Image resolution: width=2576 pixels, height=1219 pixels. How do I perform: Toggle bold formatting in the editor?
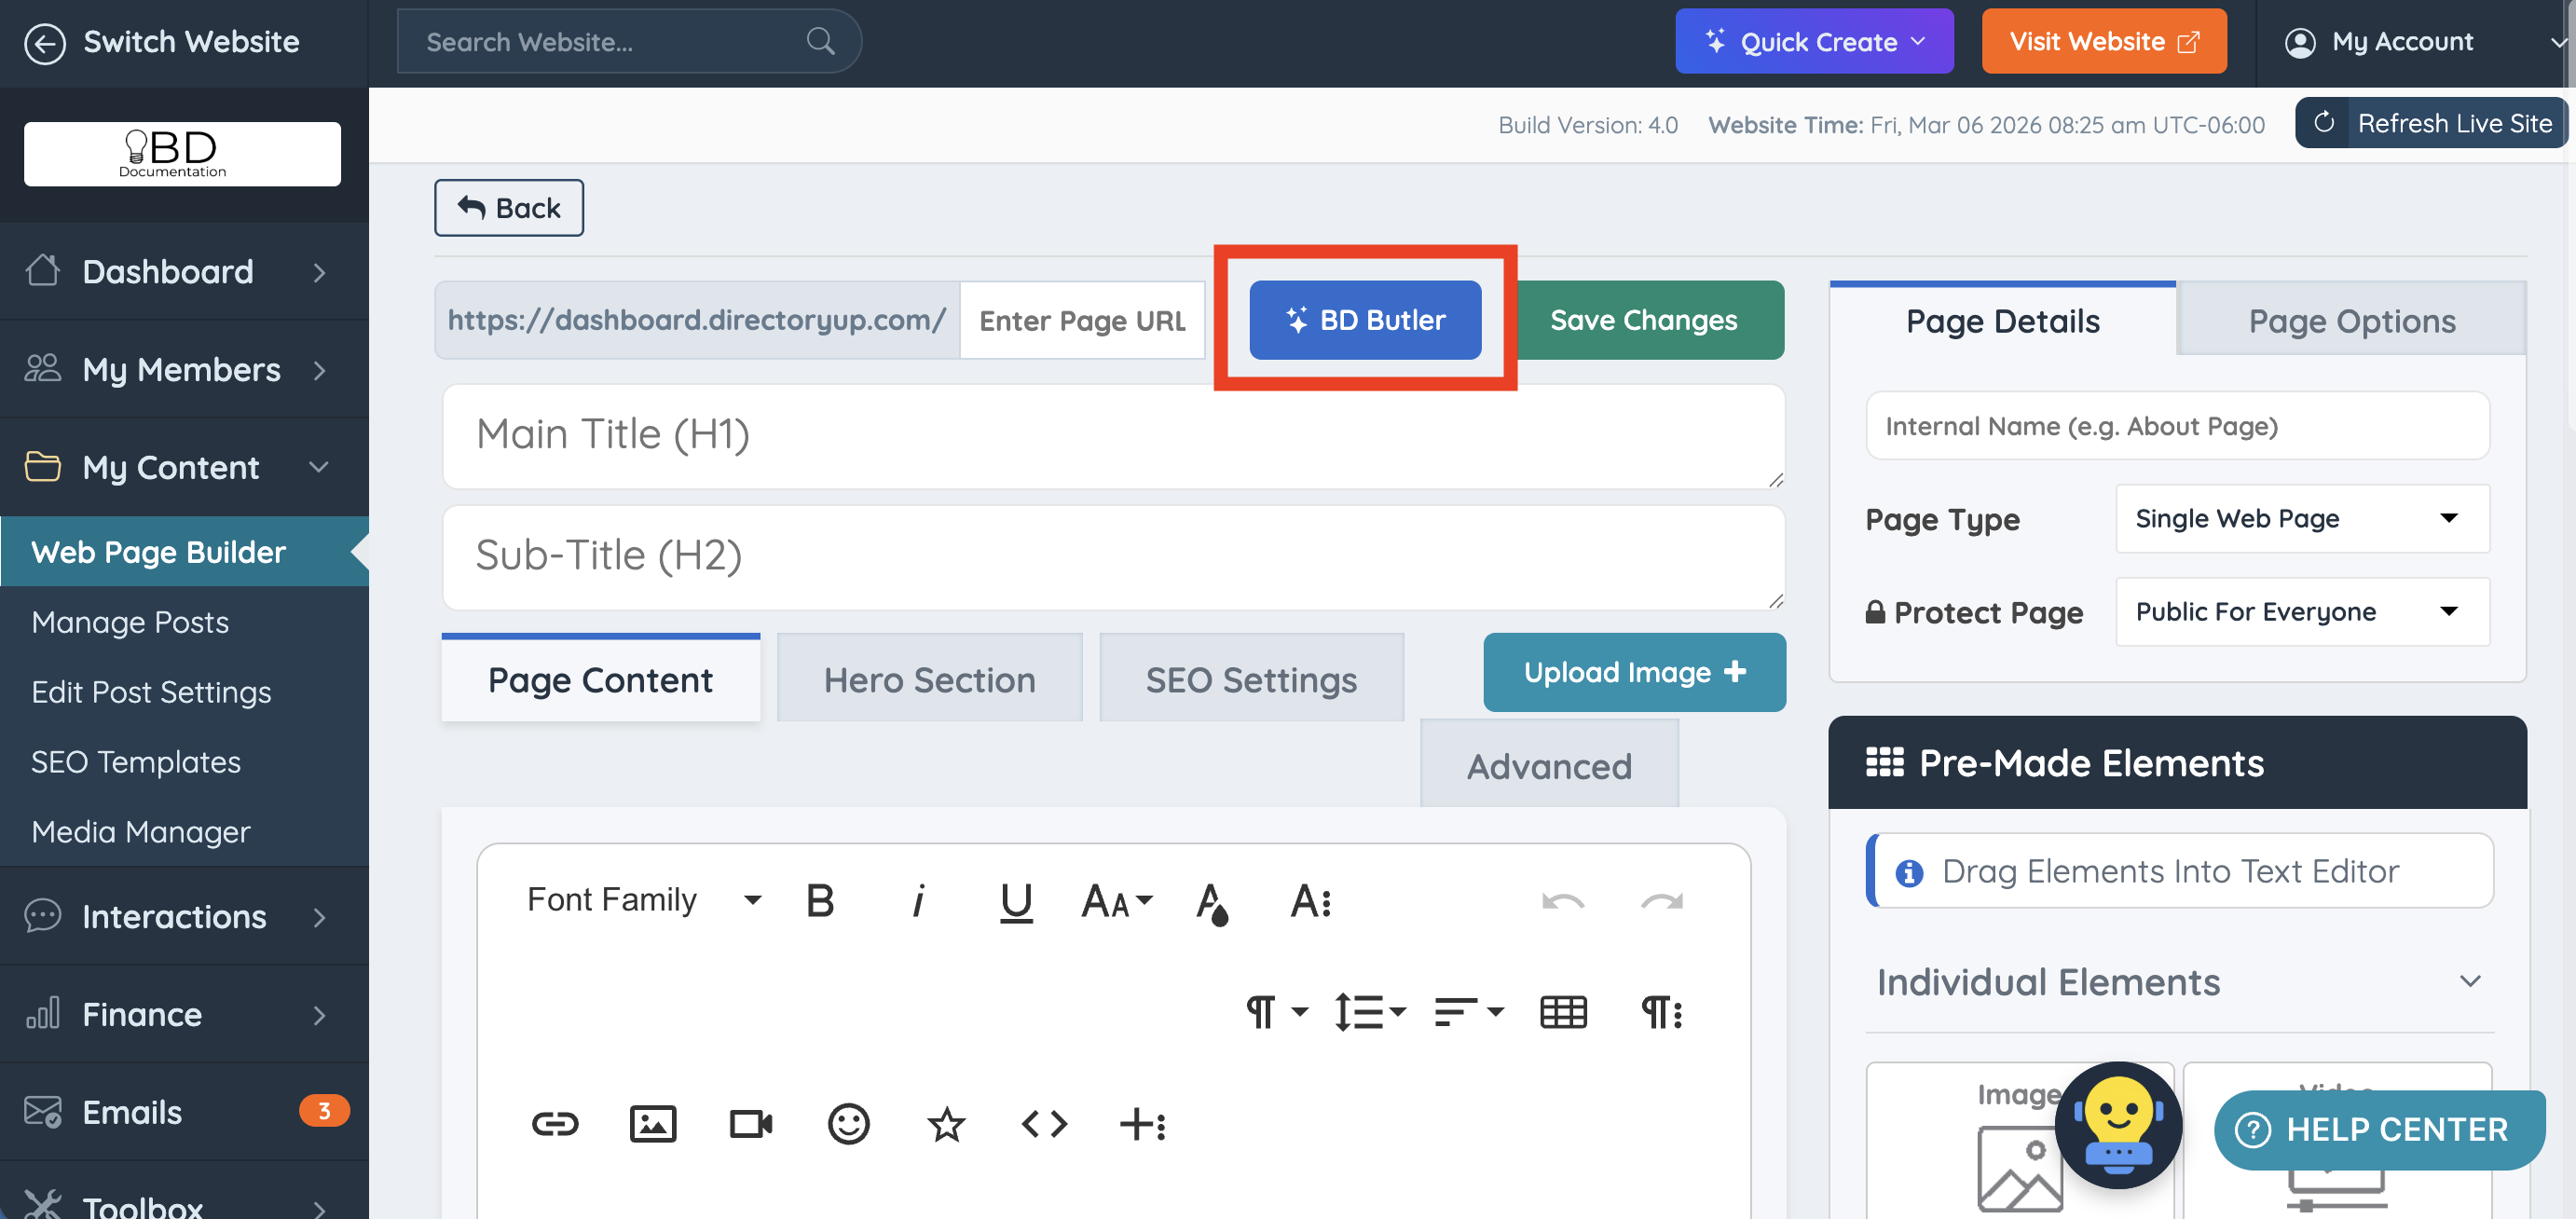coord(820,900)
